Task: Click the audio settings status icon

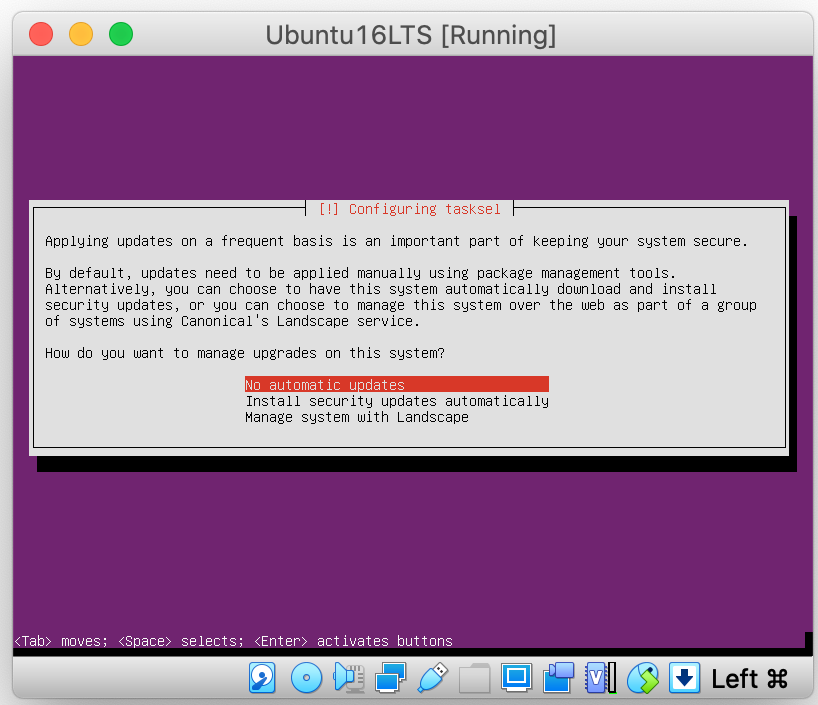Action: point(348,678)
